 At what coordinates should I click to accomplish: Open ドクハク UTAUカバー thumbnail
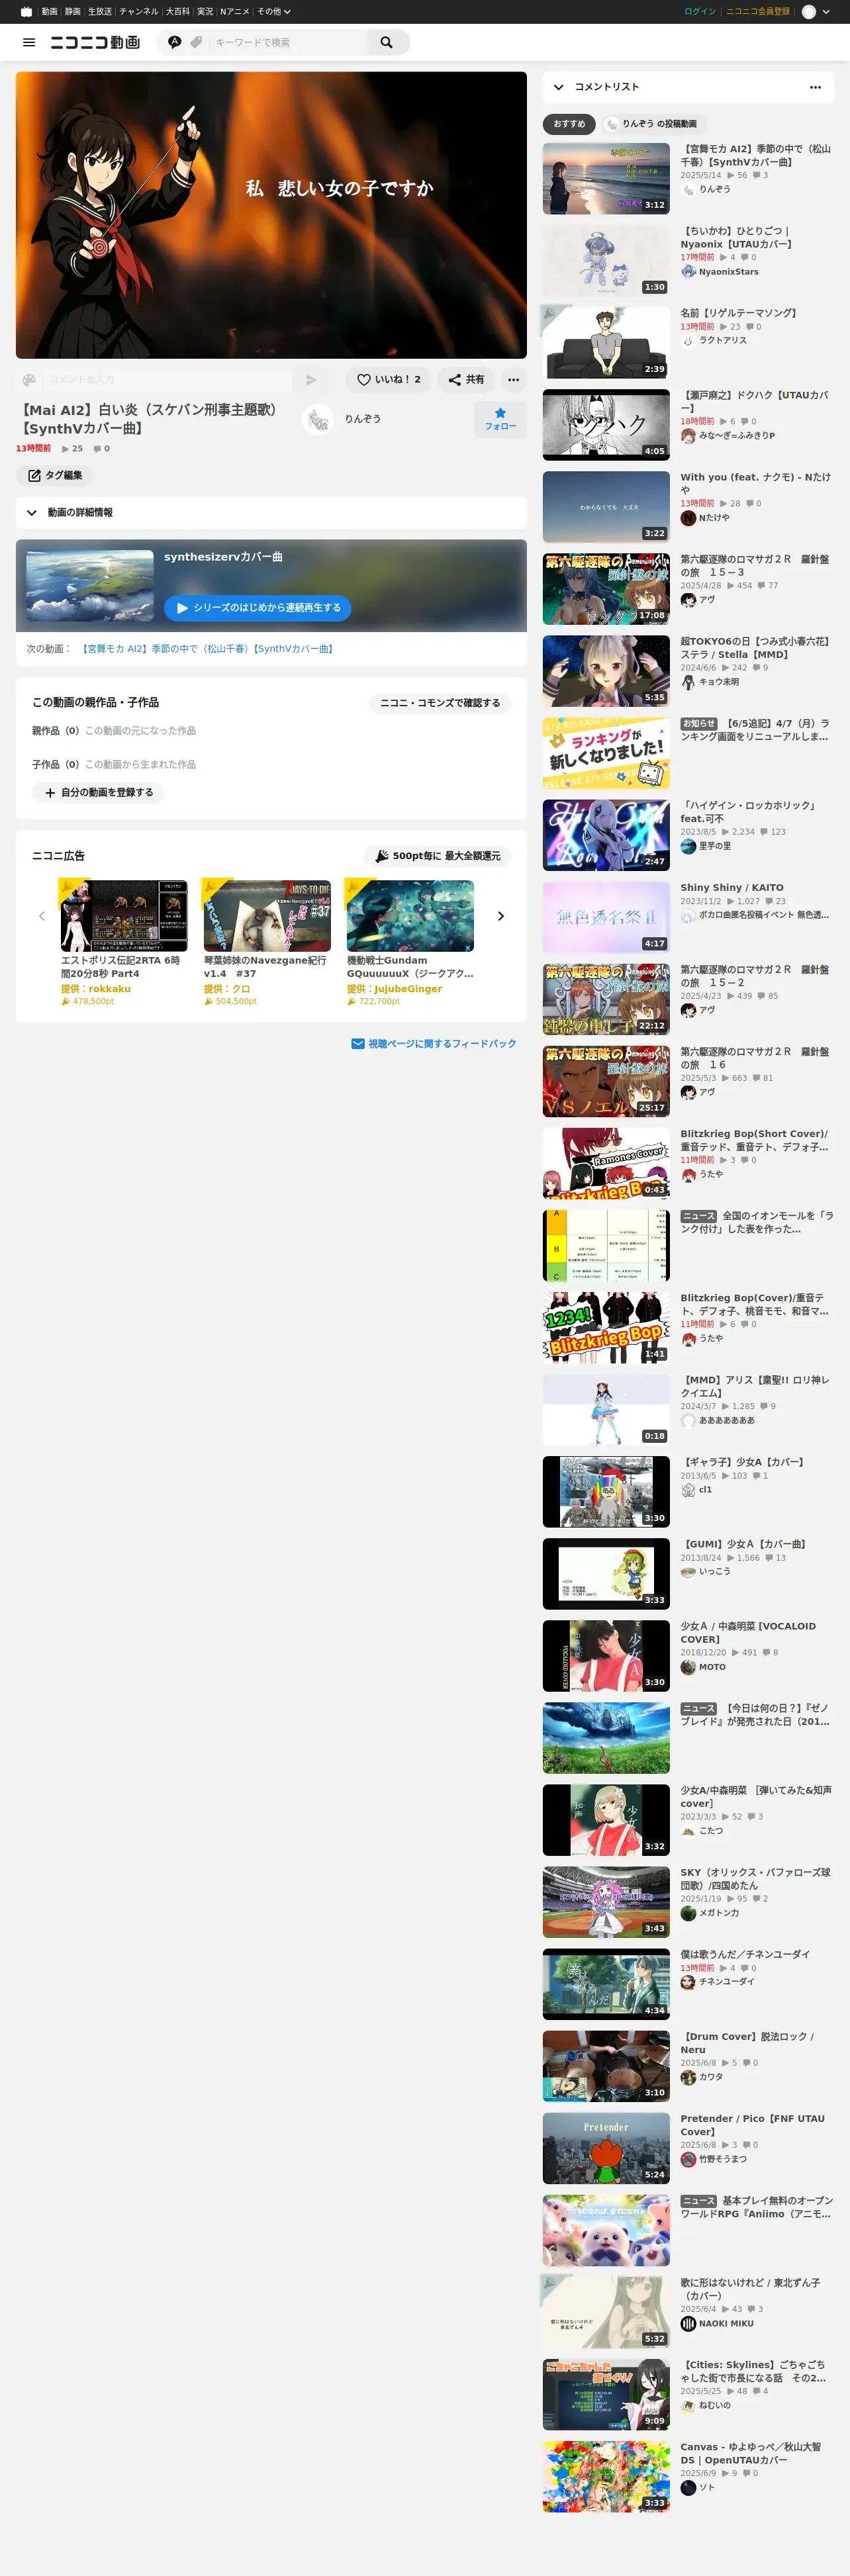pos(606,425)
